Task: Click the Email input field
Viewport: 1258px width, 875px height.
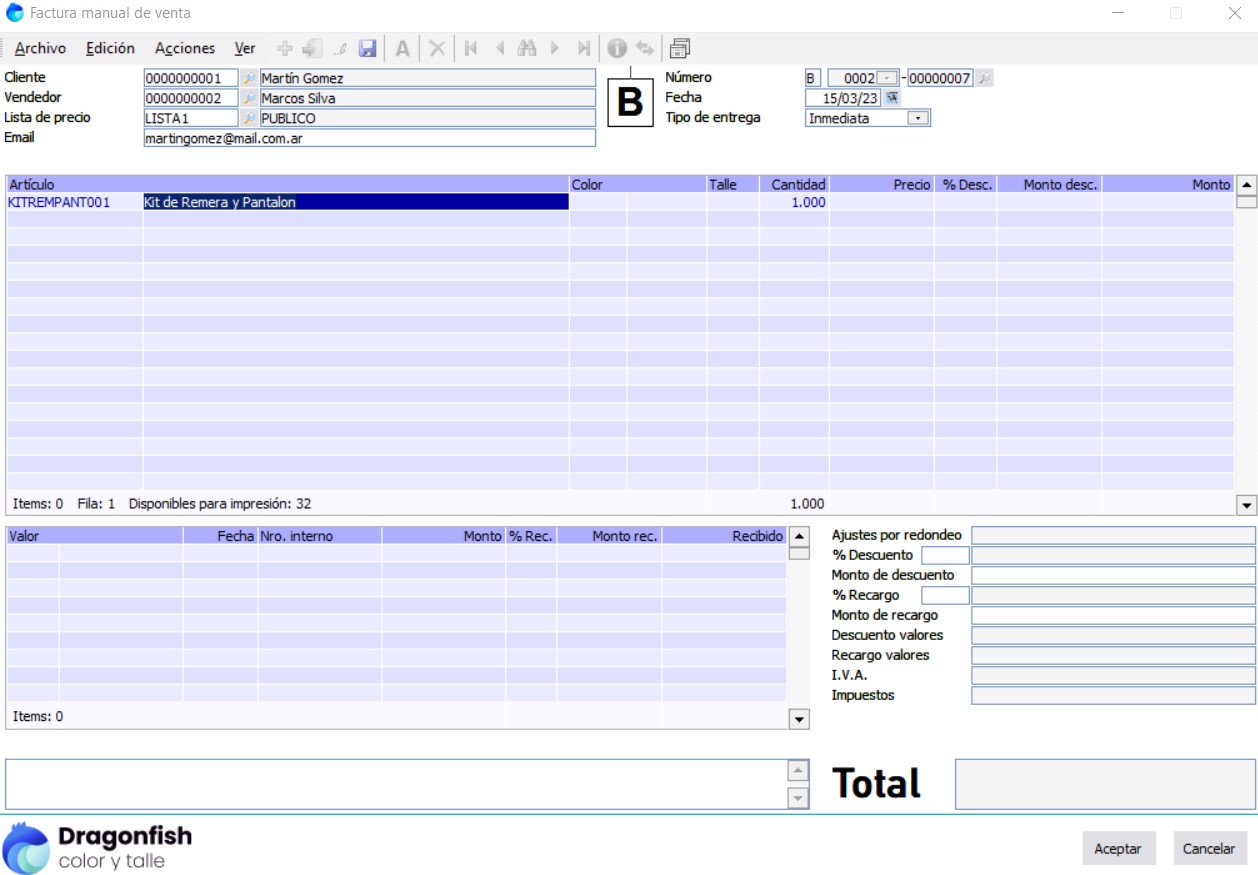Action: click(x=369, y=139)
